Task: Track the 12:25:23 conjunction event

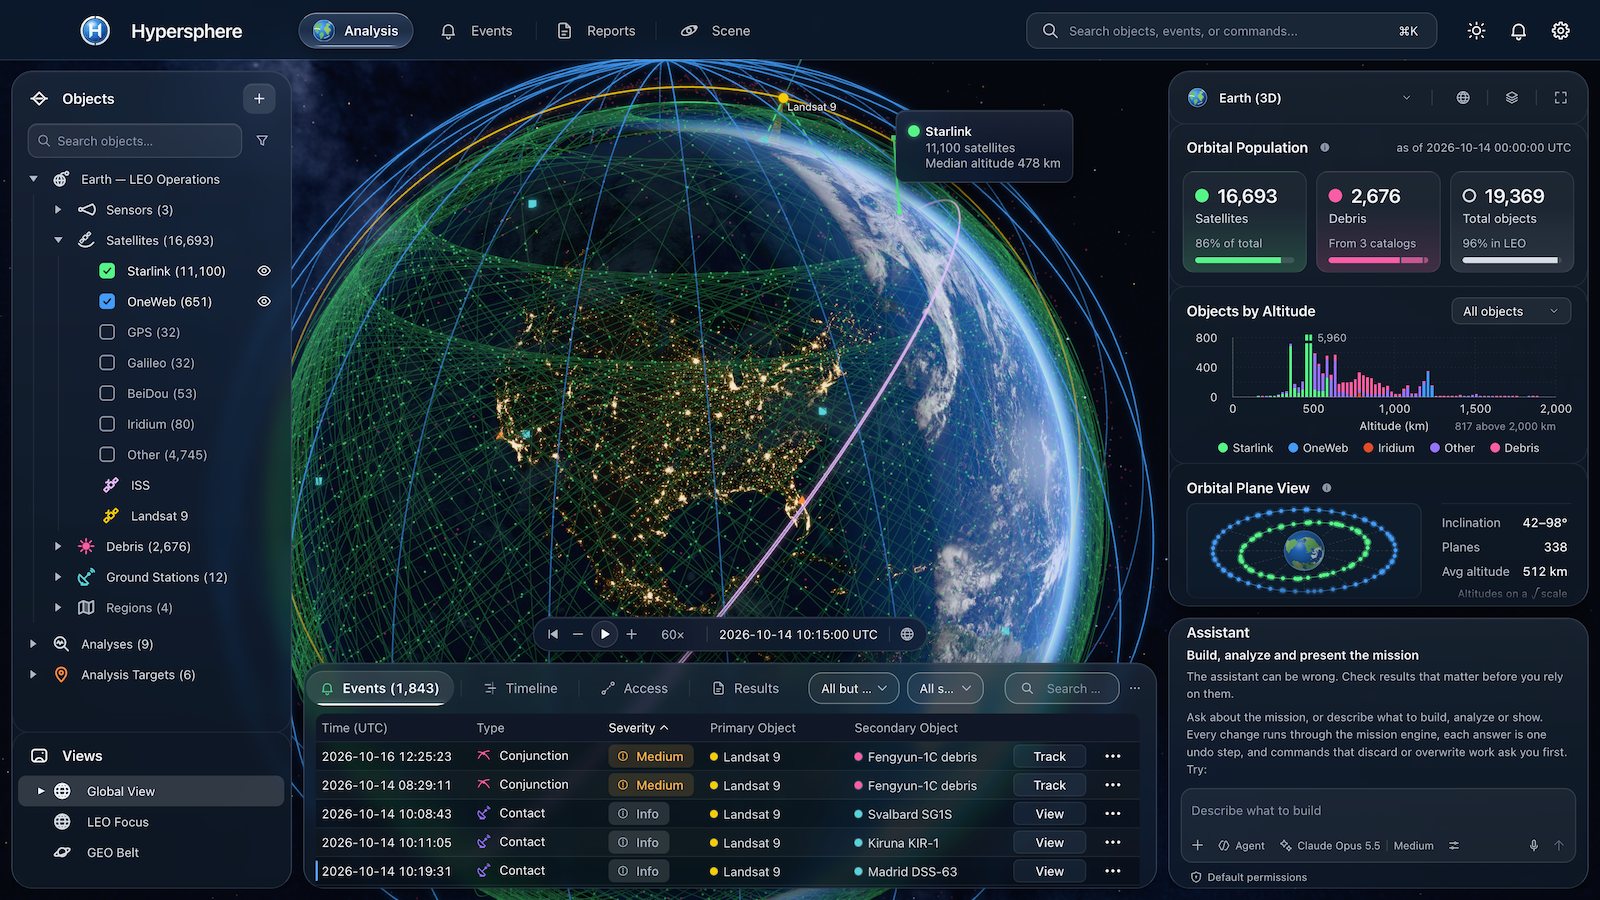Action: point(1049,756)
